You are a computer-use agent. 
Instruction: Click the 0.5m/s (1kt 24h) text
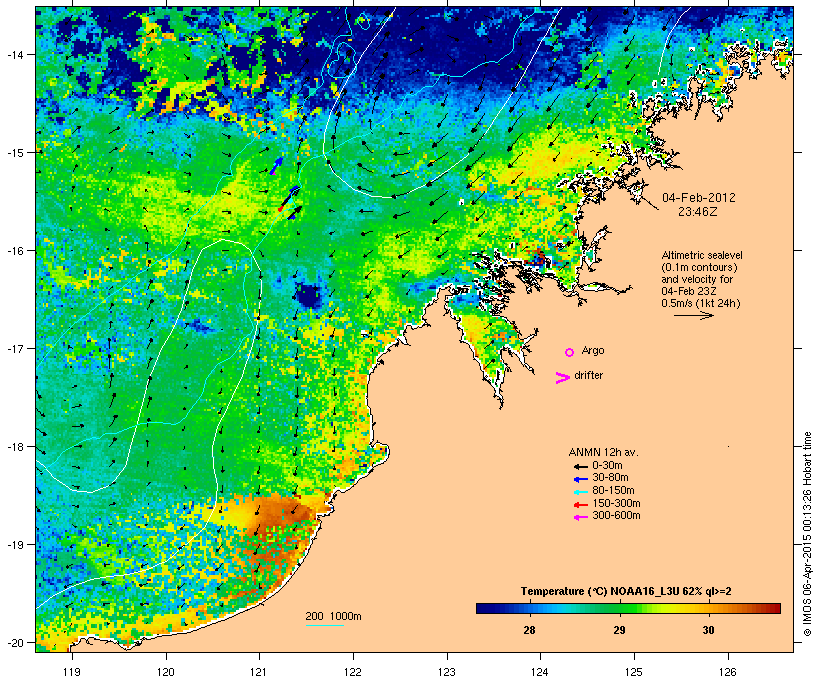point(701,303)
